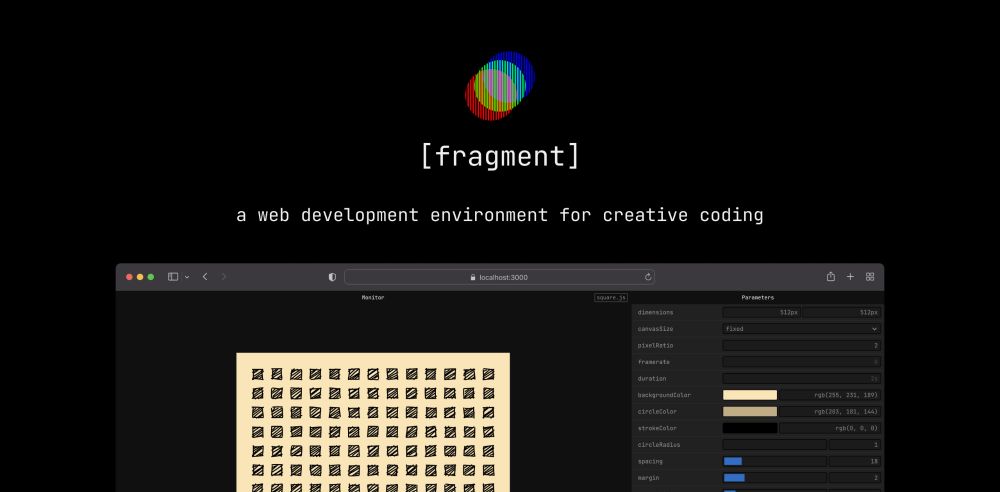Click the localhost:3000 address bar
Viewport: 1000px width, 492px height.
[499, 277]
